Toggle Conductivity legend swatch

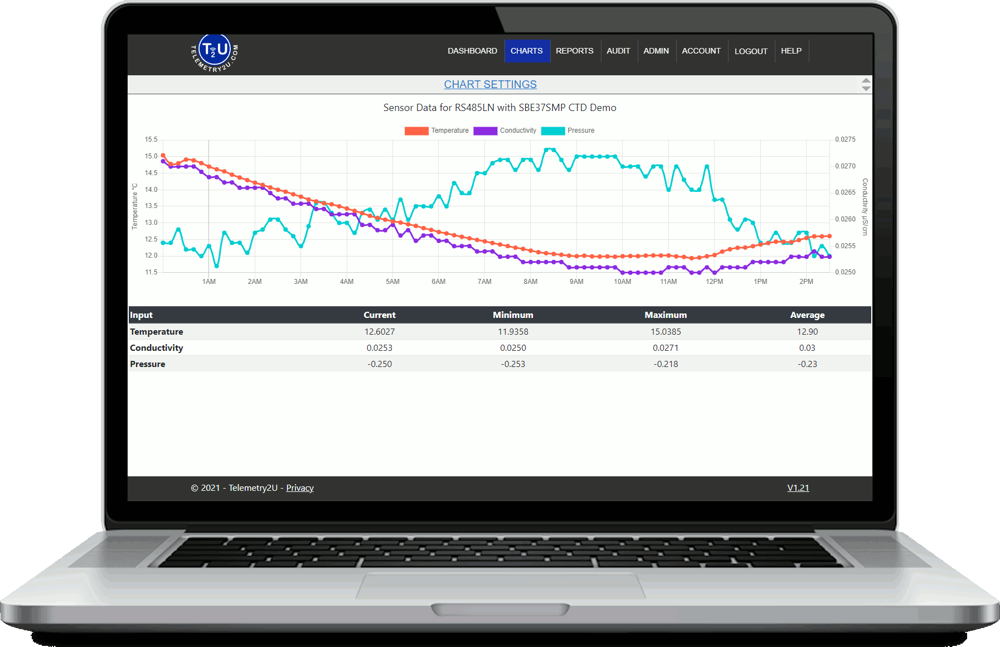(485, 131)
